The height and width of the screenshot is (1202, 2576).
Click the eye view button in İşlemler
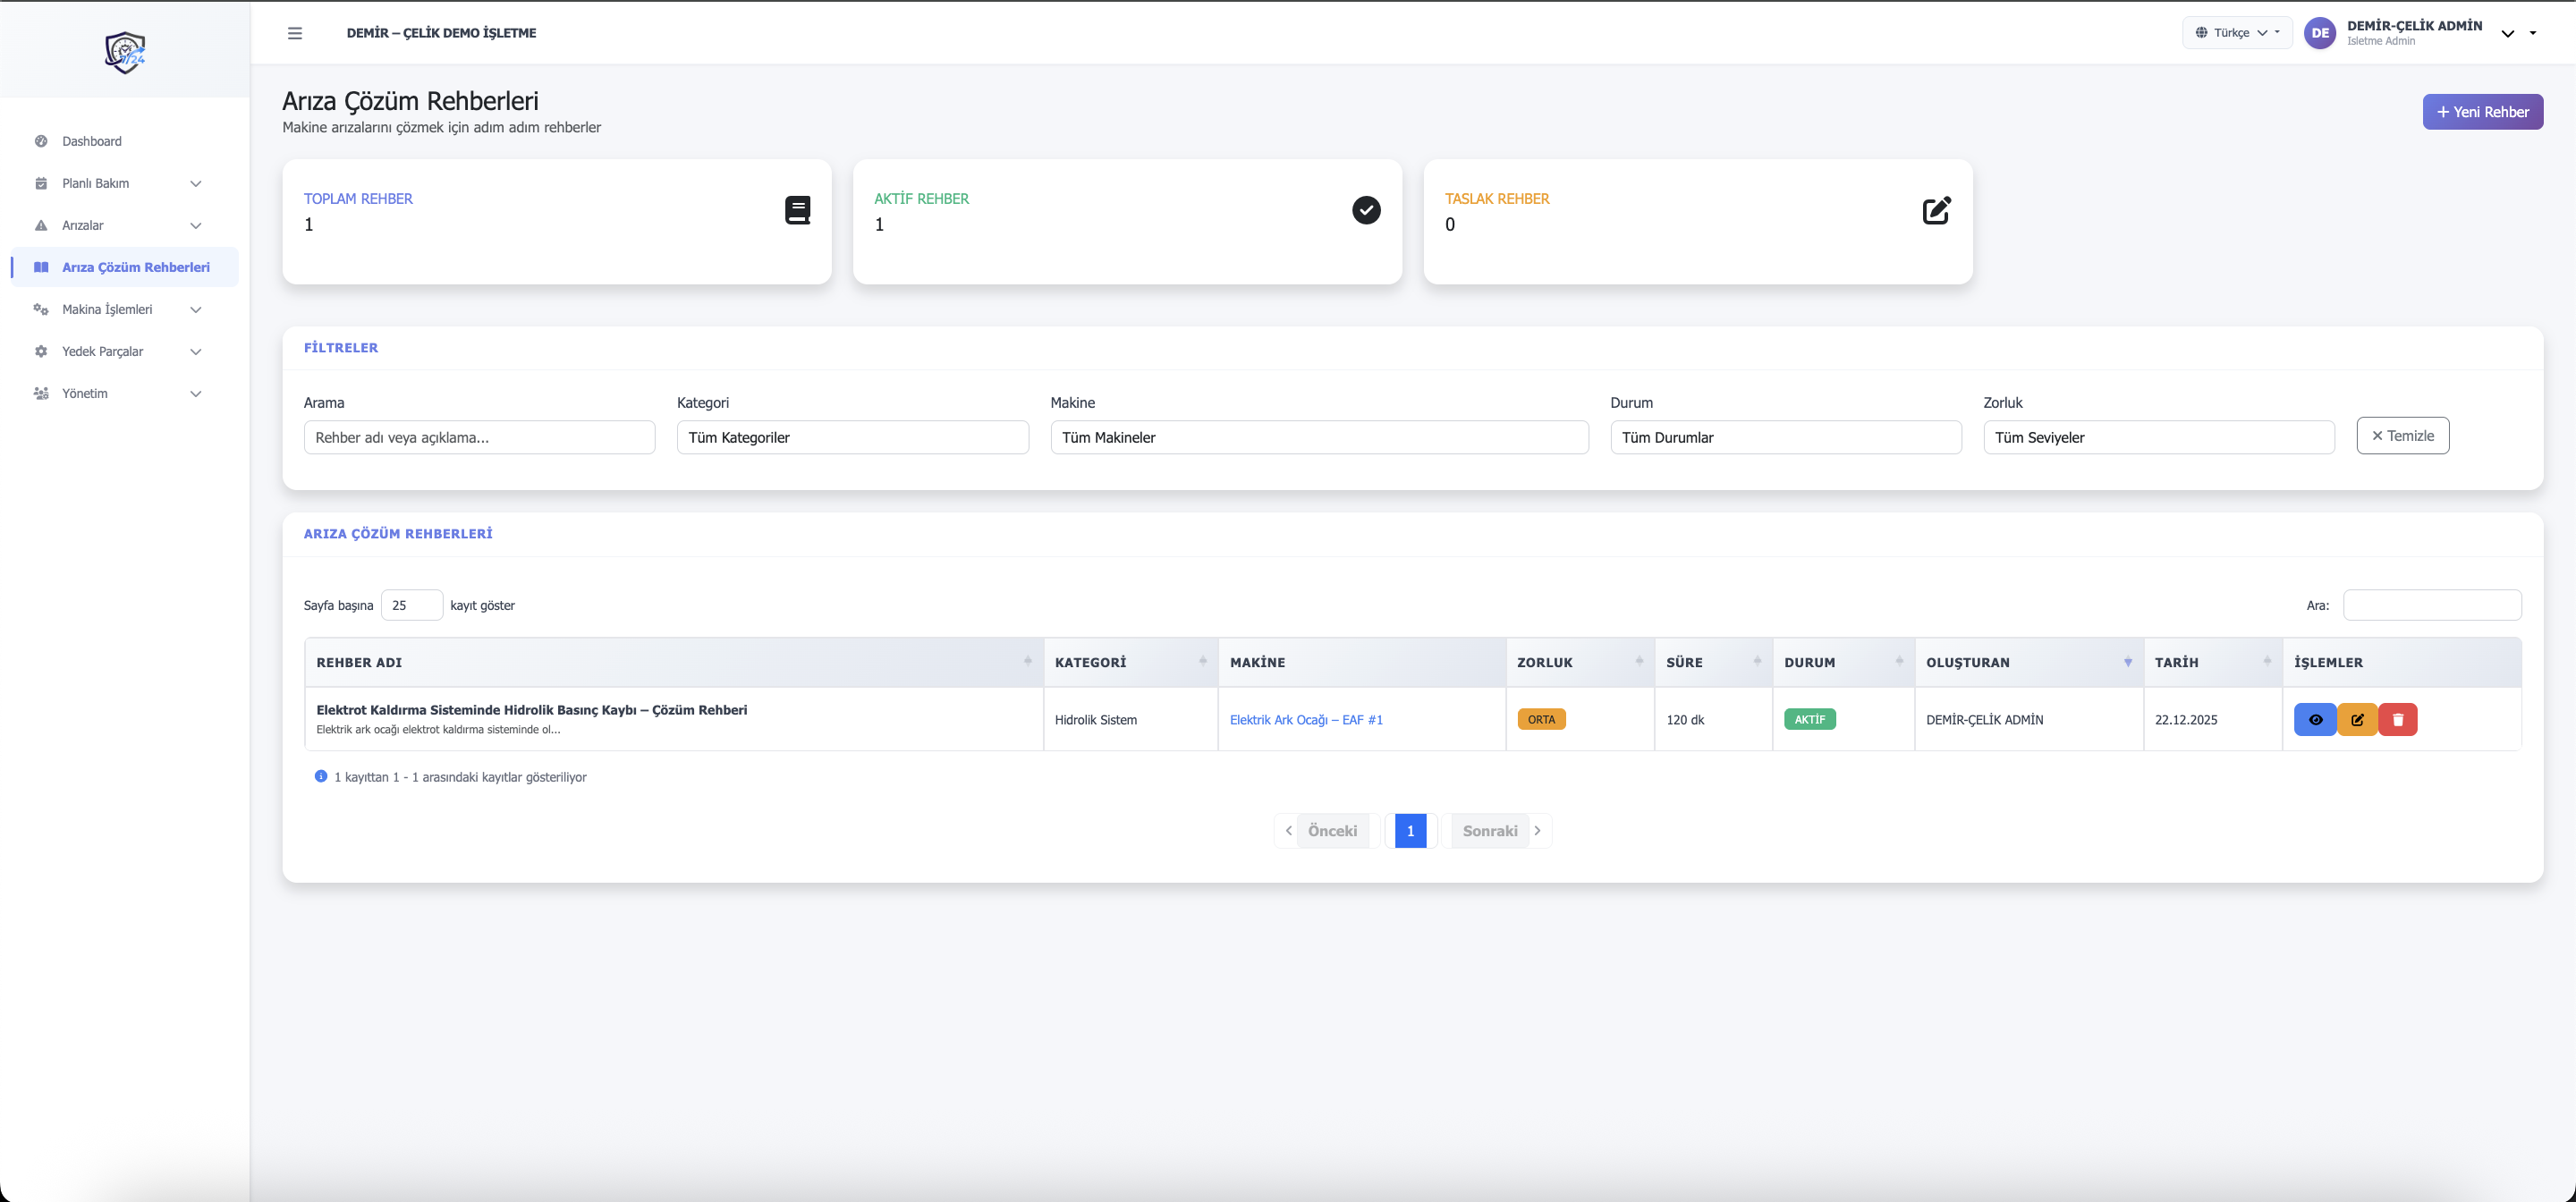(x=2315, y=719)
